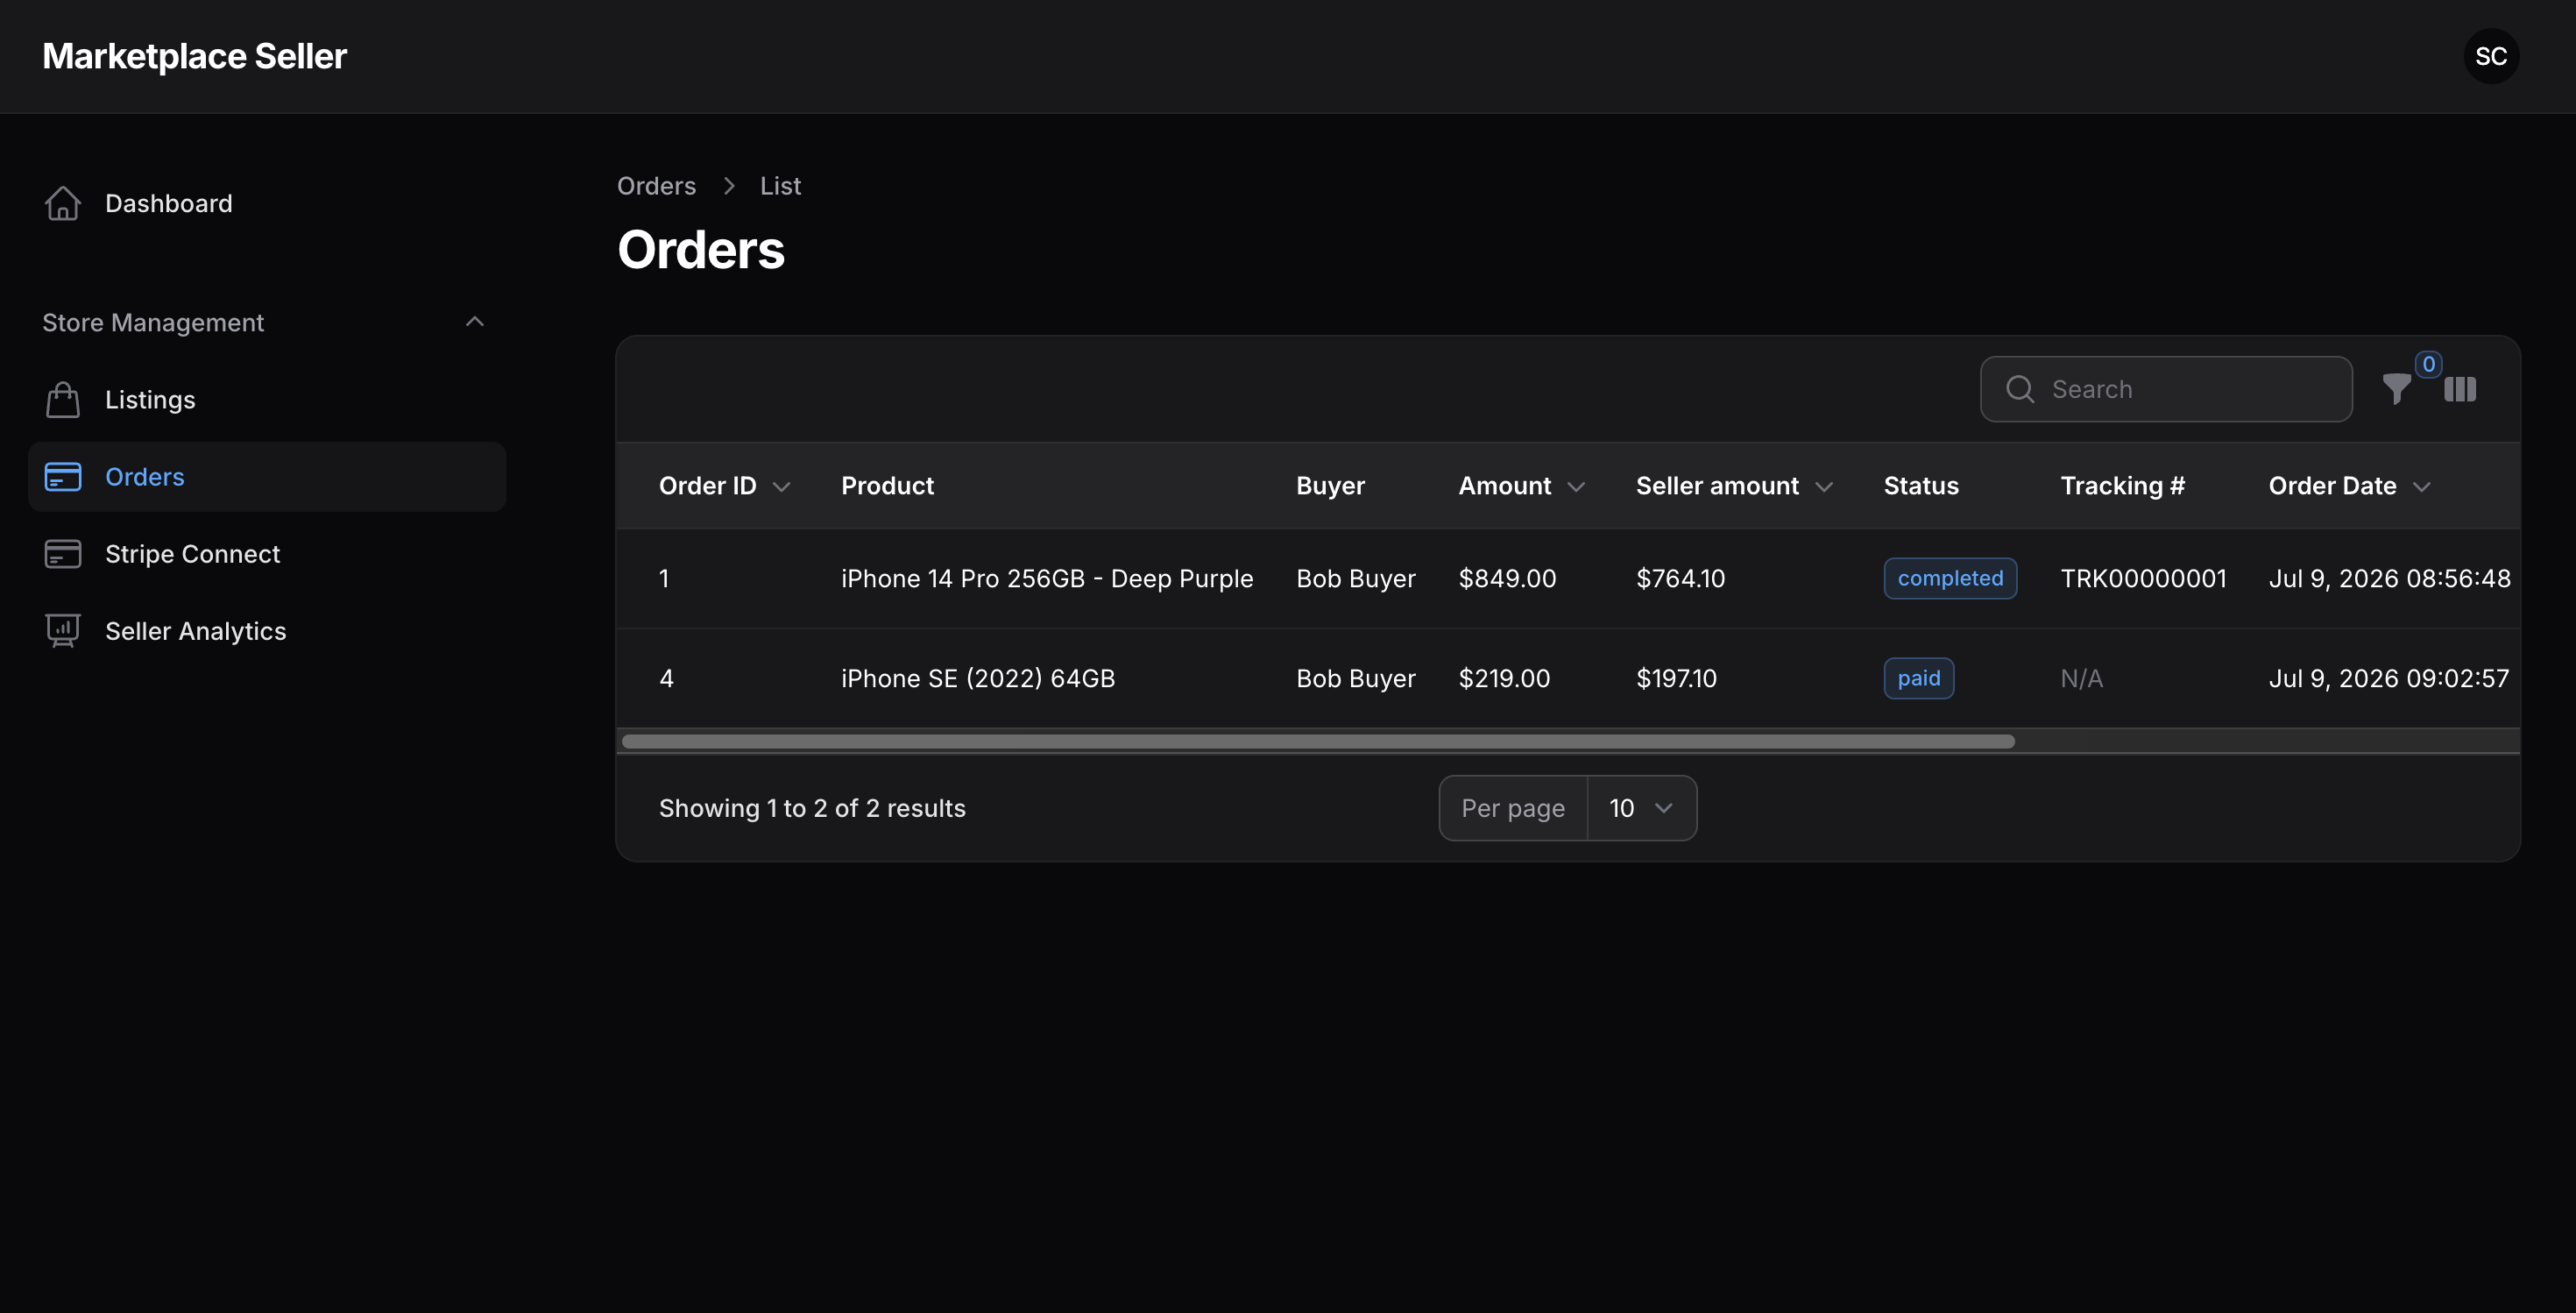This screenshot has width=2576, height=1313.
Task: Click the Marketplace Seller brand title
Action: click(x=194, y=56)
